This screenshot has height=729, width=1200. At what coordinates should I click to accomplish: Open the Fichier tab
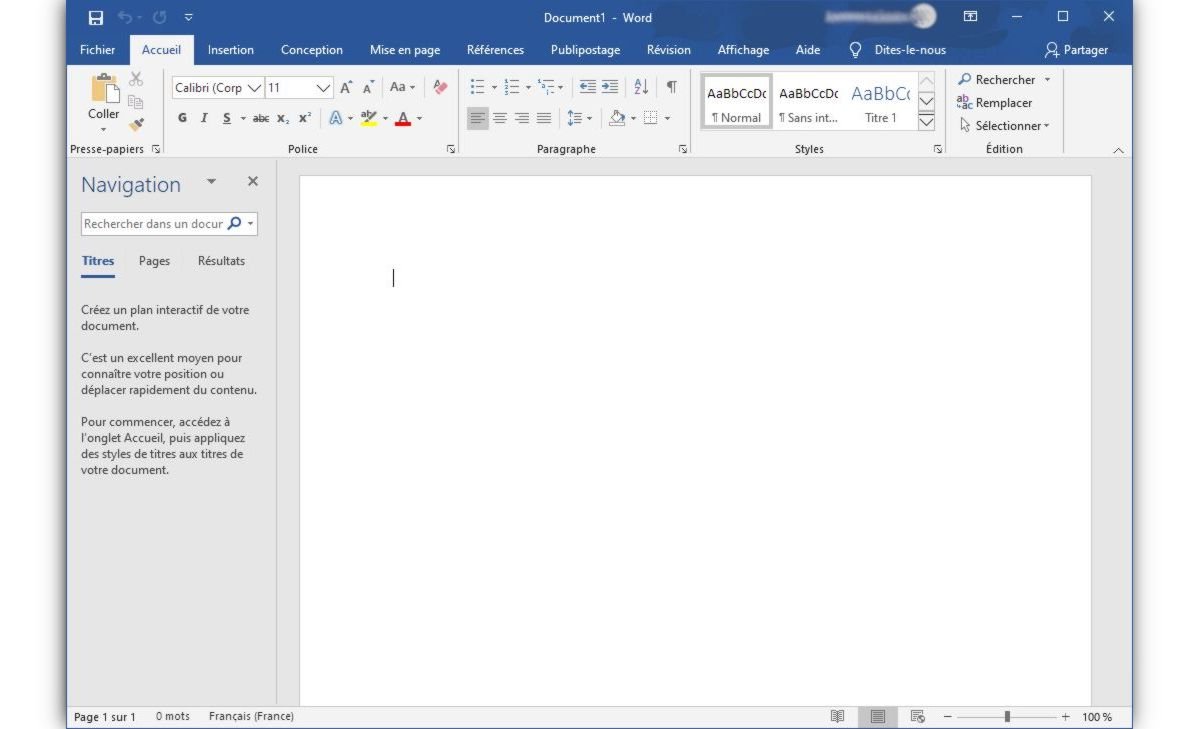coord(97,50)
